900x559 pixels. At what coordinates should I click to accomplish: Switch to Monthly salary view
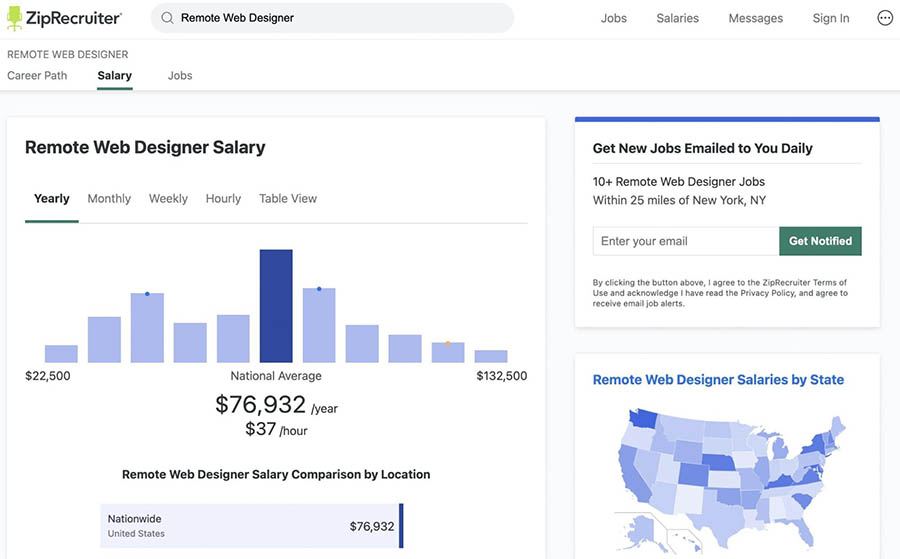(x=109, y=199)
